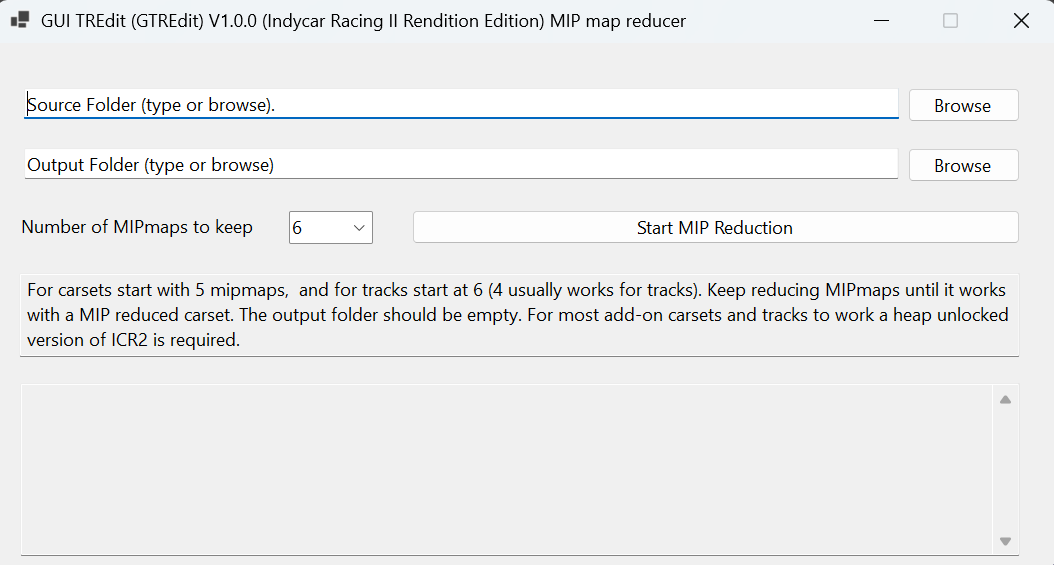Click the scroll down arrow in log box

(x=1005, y=541)
